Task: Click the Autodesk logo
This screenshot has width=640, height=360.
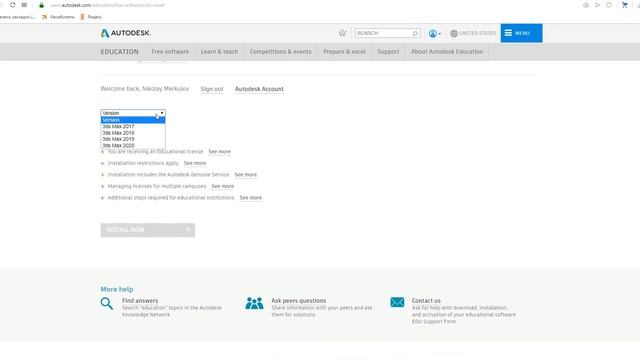Action: pos(125,33)
